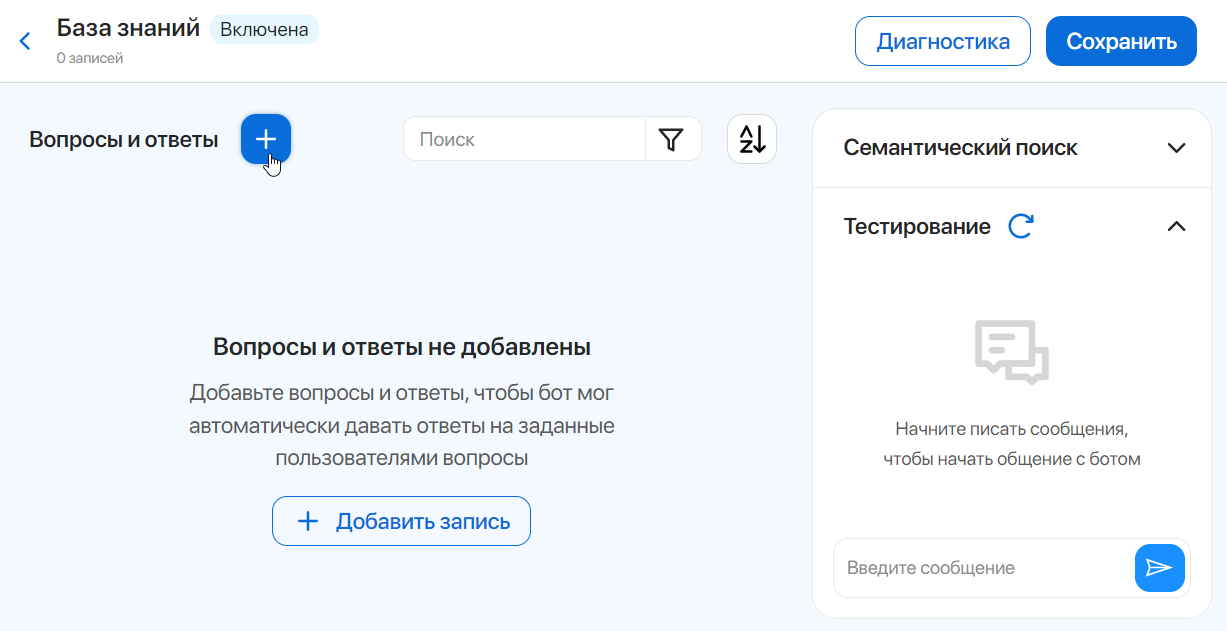Expand Семантический поиск with its chevron
1227x631 pixels.
1176,148
